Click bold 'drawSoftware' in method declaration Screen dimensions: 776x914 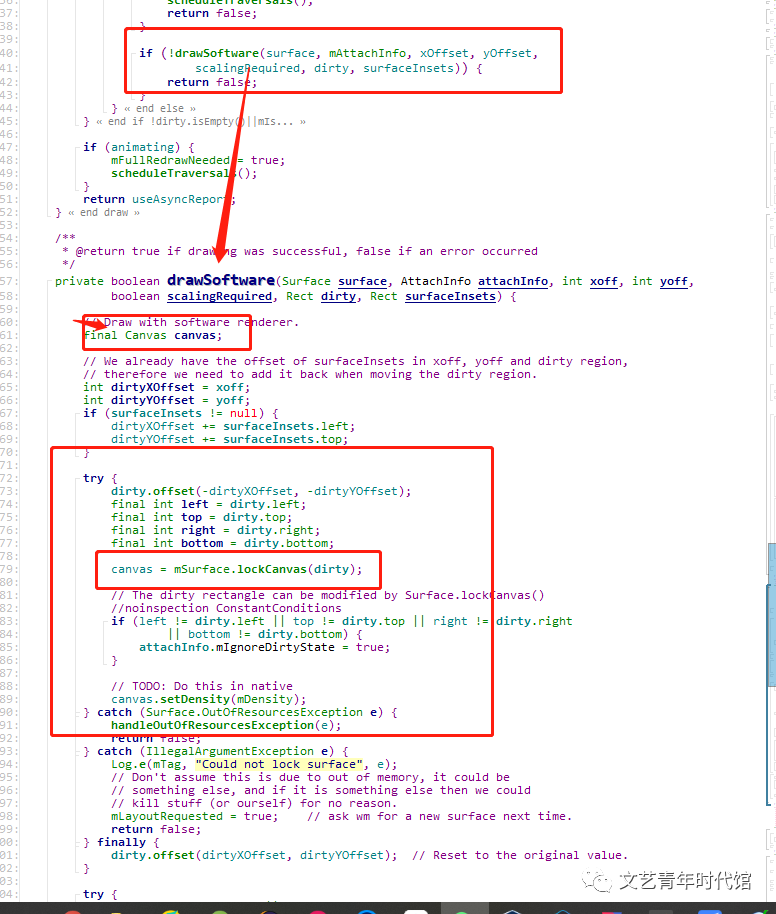[x=220, y=280]
